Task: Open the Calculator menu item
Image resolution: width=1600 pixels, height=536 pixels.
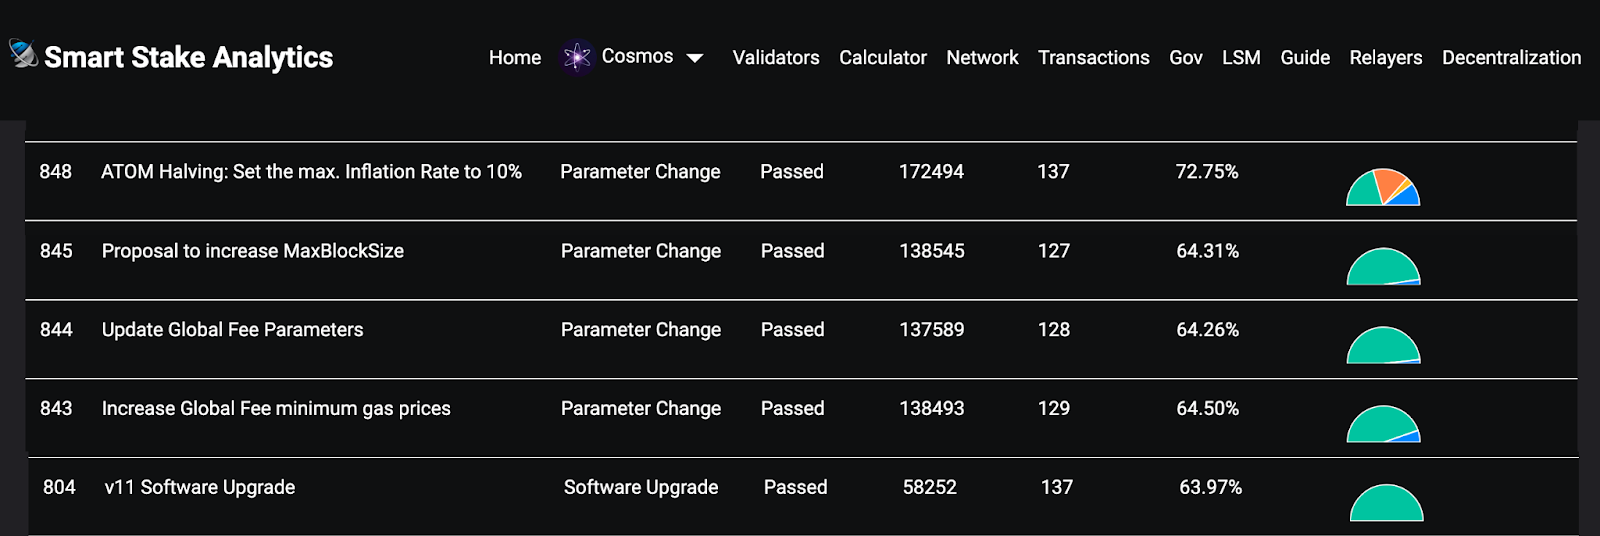Action: 883,58
